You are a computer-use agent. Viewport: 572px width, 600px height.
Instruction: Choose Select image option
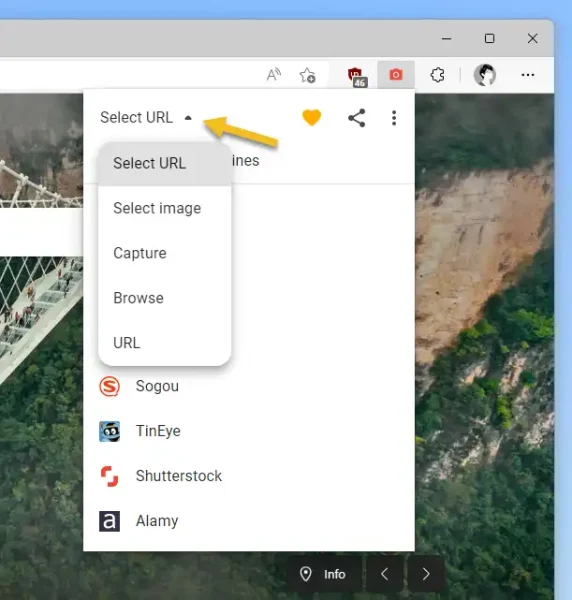tap(165, 209)
